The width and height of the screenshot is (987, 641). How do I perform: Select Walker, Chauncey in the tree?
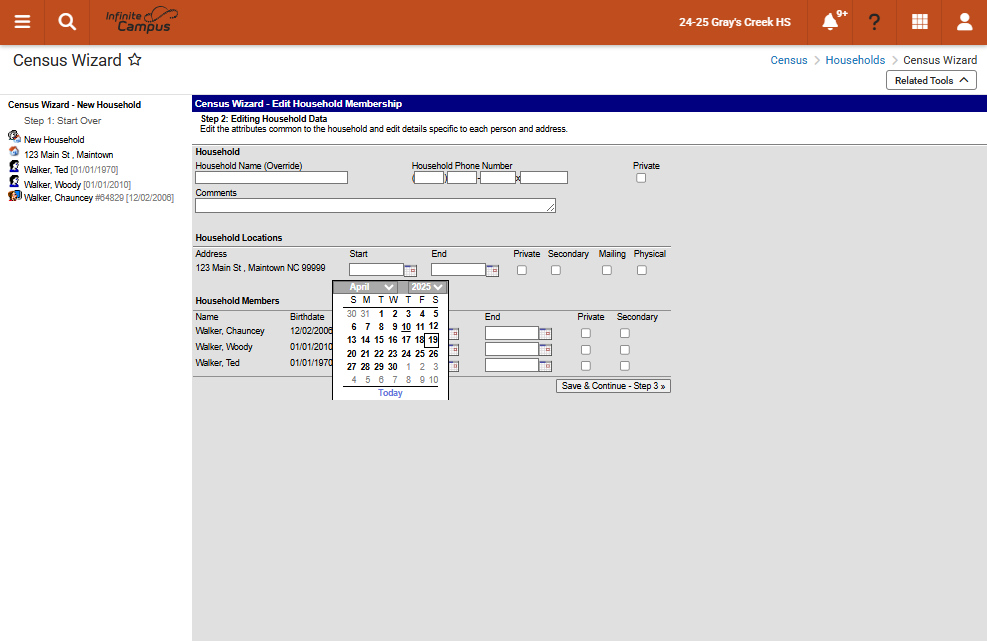tap(99, 198)
